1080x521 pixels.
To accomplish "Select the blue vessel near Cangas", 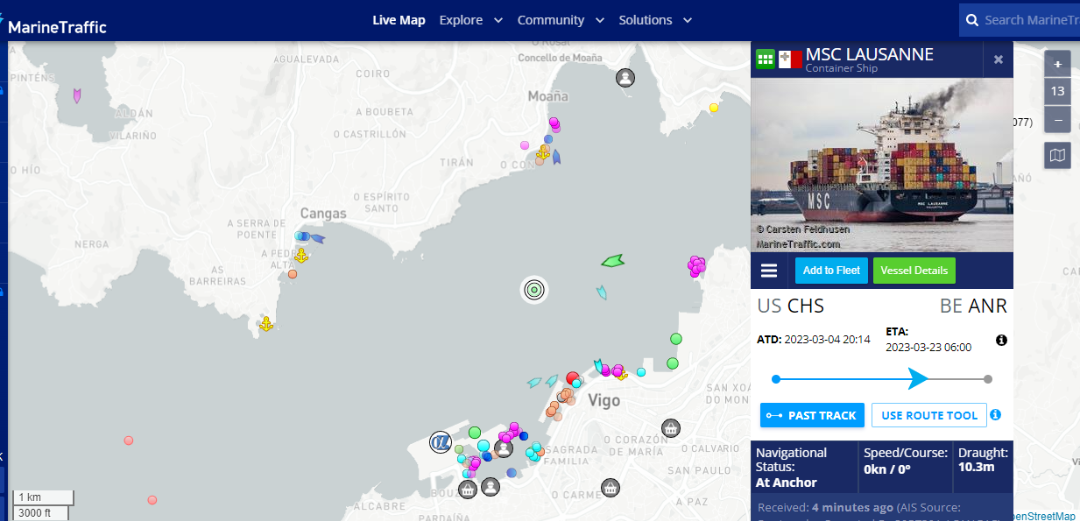I will coord(316,238).
